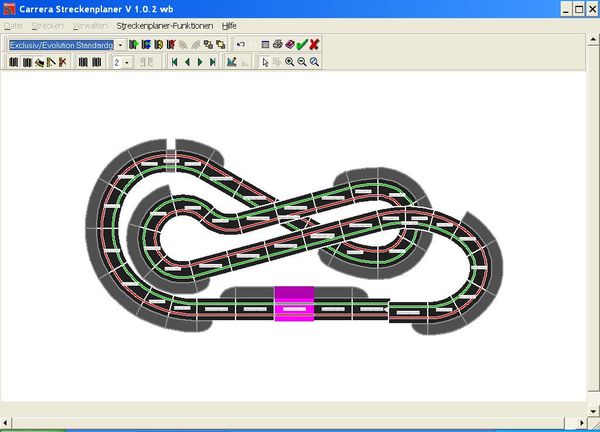Select the magenta start track section

pos(294,304)
